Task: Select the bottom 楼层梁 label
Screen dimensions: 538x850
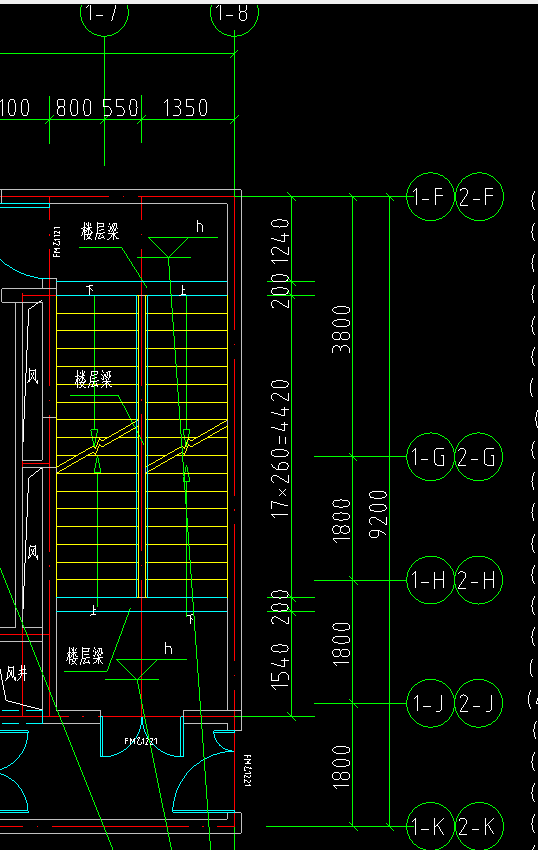Action: coord(85,656)
